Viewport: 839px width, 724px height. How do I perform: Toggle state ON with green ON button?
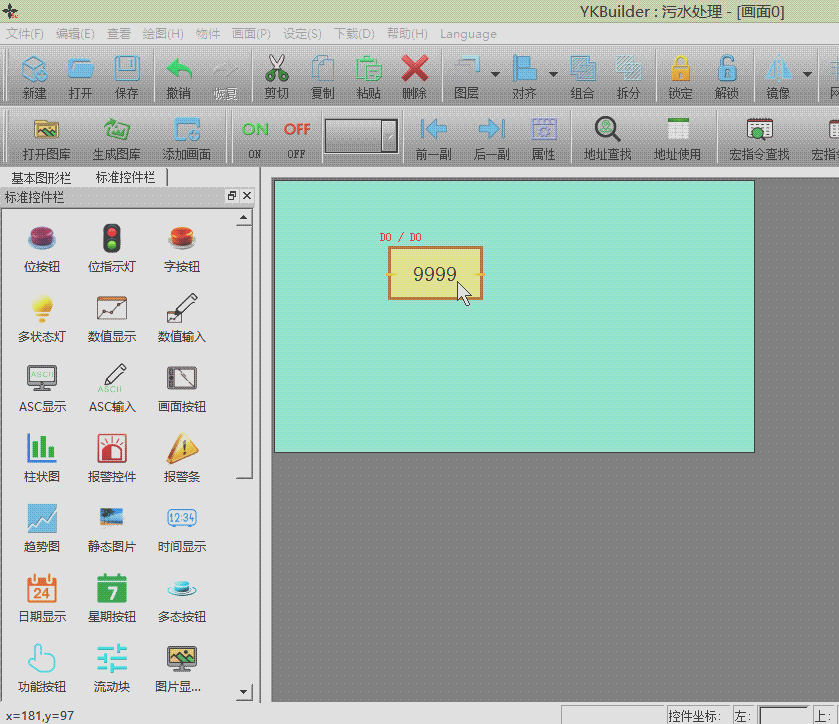(255, 136)
